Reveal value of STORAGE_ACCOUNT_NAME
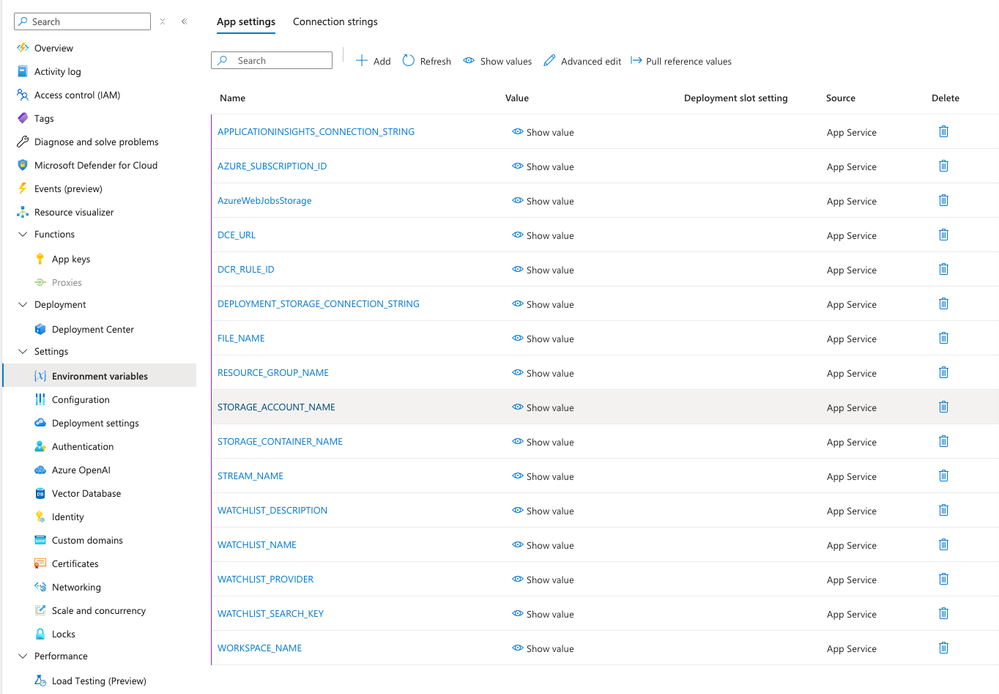 (543, 407)
